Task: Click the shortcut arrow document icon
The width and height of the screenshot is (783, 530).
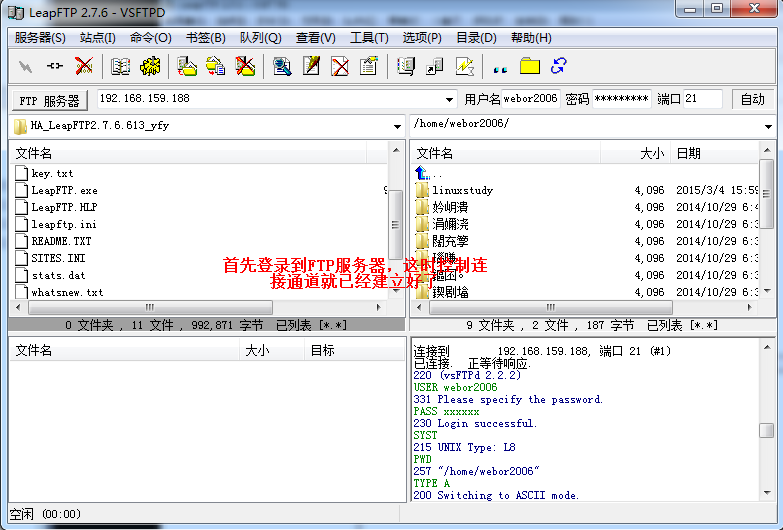Action: 435,66
